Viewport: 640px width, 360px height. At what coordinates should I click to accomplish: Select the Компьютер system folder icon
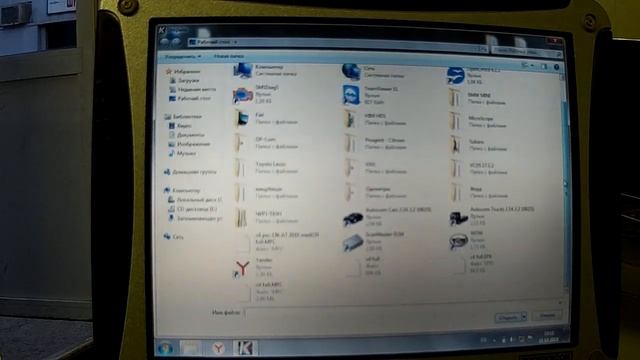(x=243, y=71)
